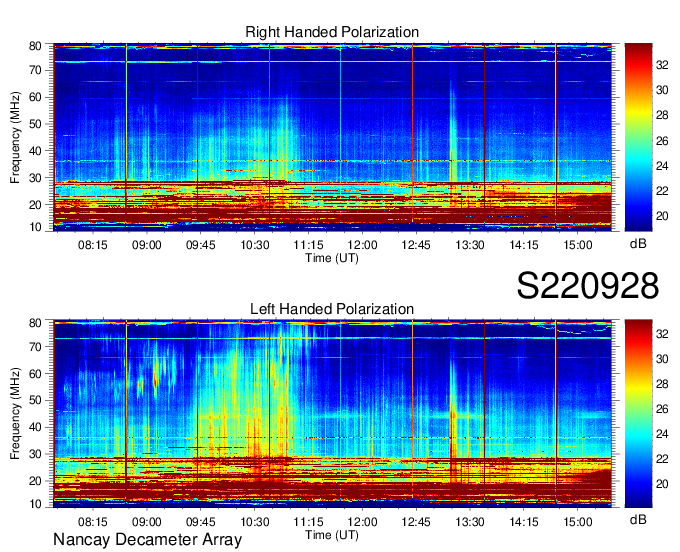Click 40 MHz tick label of Left Handed plot
The width and height of the screenshot is (680, 552).
[35, 428]
